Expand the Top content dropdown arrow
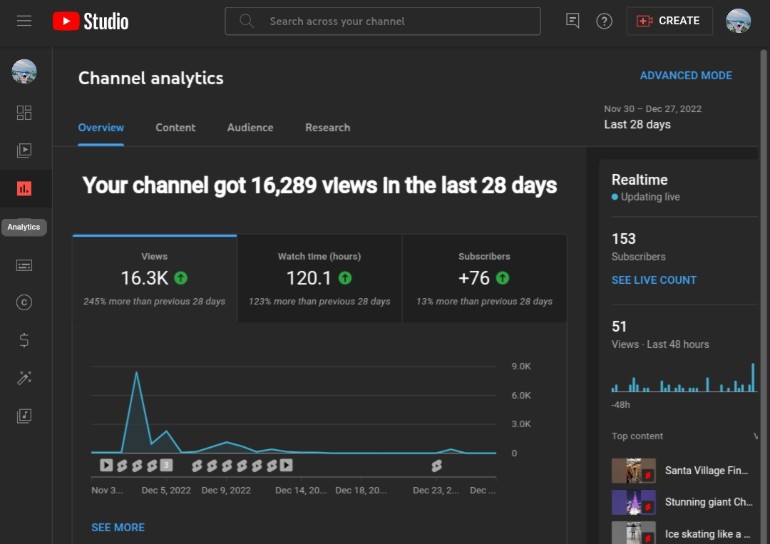770x544 pixels. [755, 436]
